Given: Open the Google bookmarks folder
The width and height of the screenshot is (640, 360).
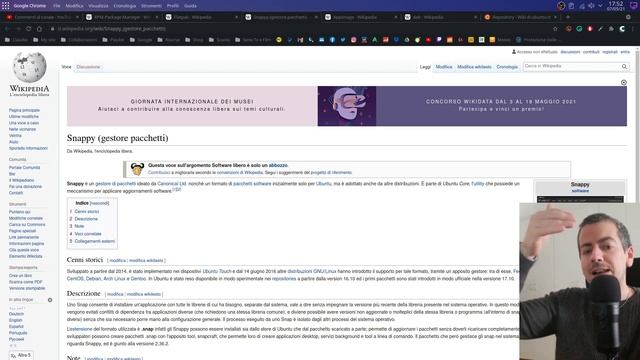Looking at the screenshot, I should point(141,40).
